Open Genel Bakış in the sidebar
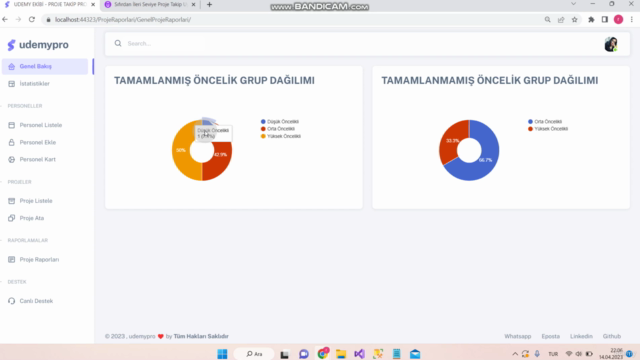This screenshot has height=360, width=640. click(45, 66)
